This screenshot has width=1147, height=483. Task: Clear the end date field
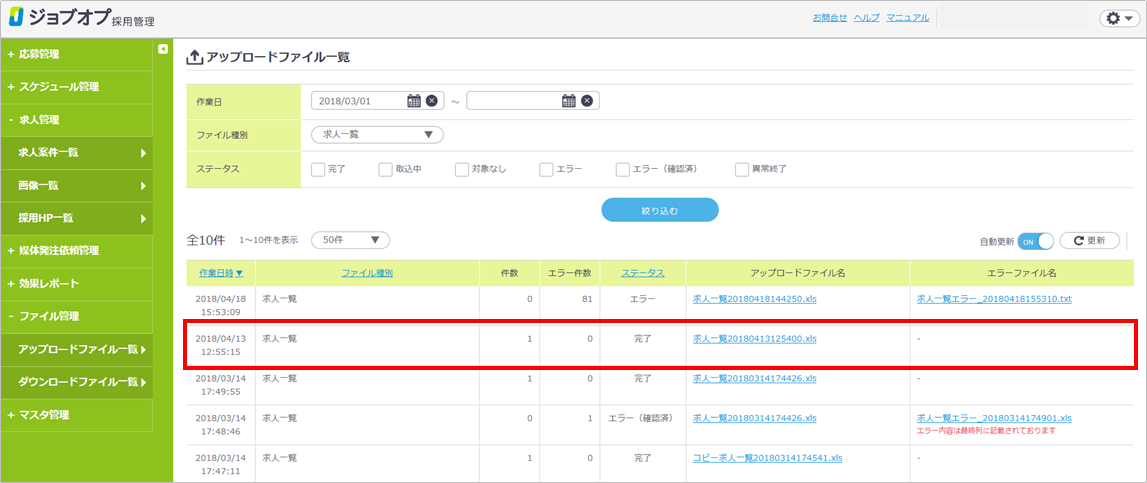587,100
